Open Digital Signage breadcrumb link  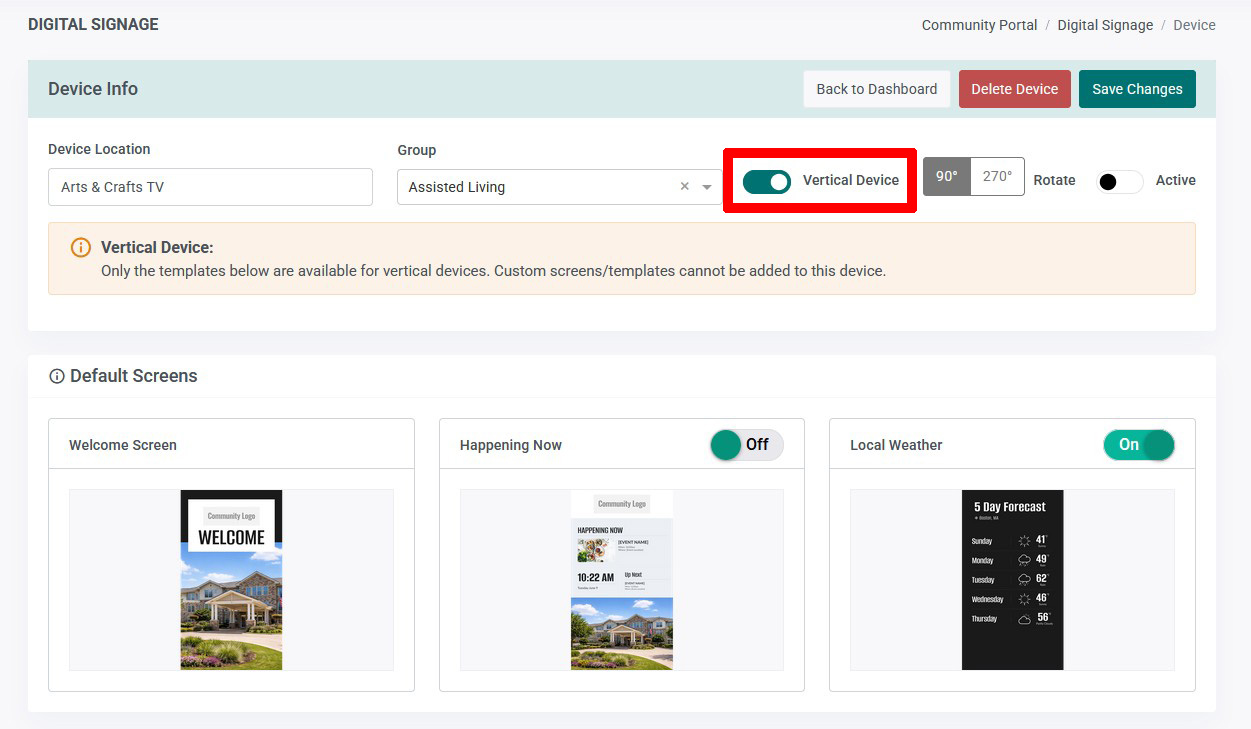coord(1105,25)
